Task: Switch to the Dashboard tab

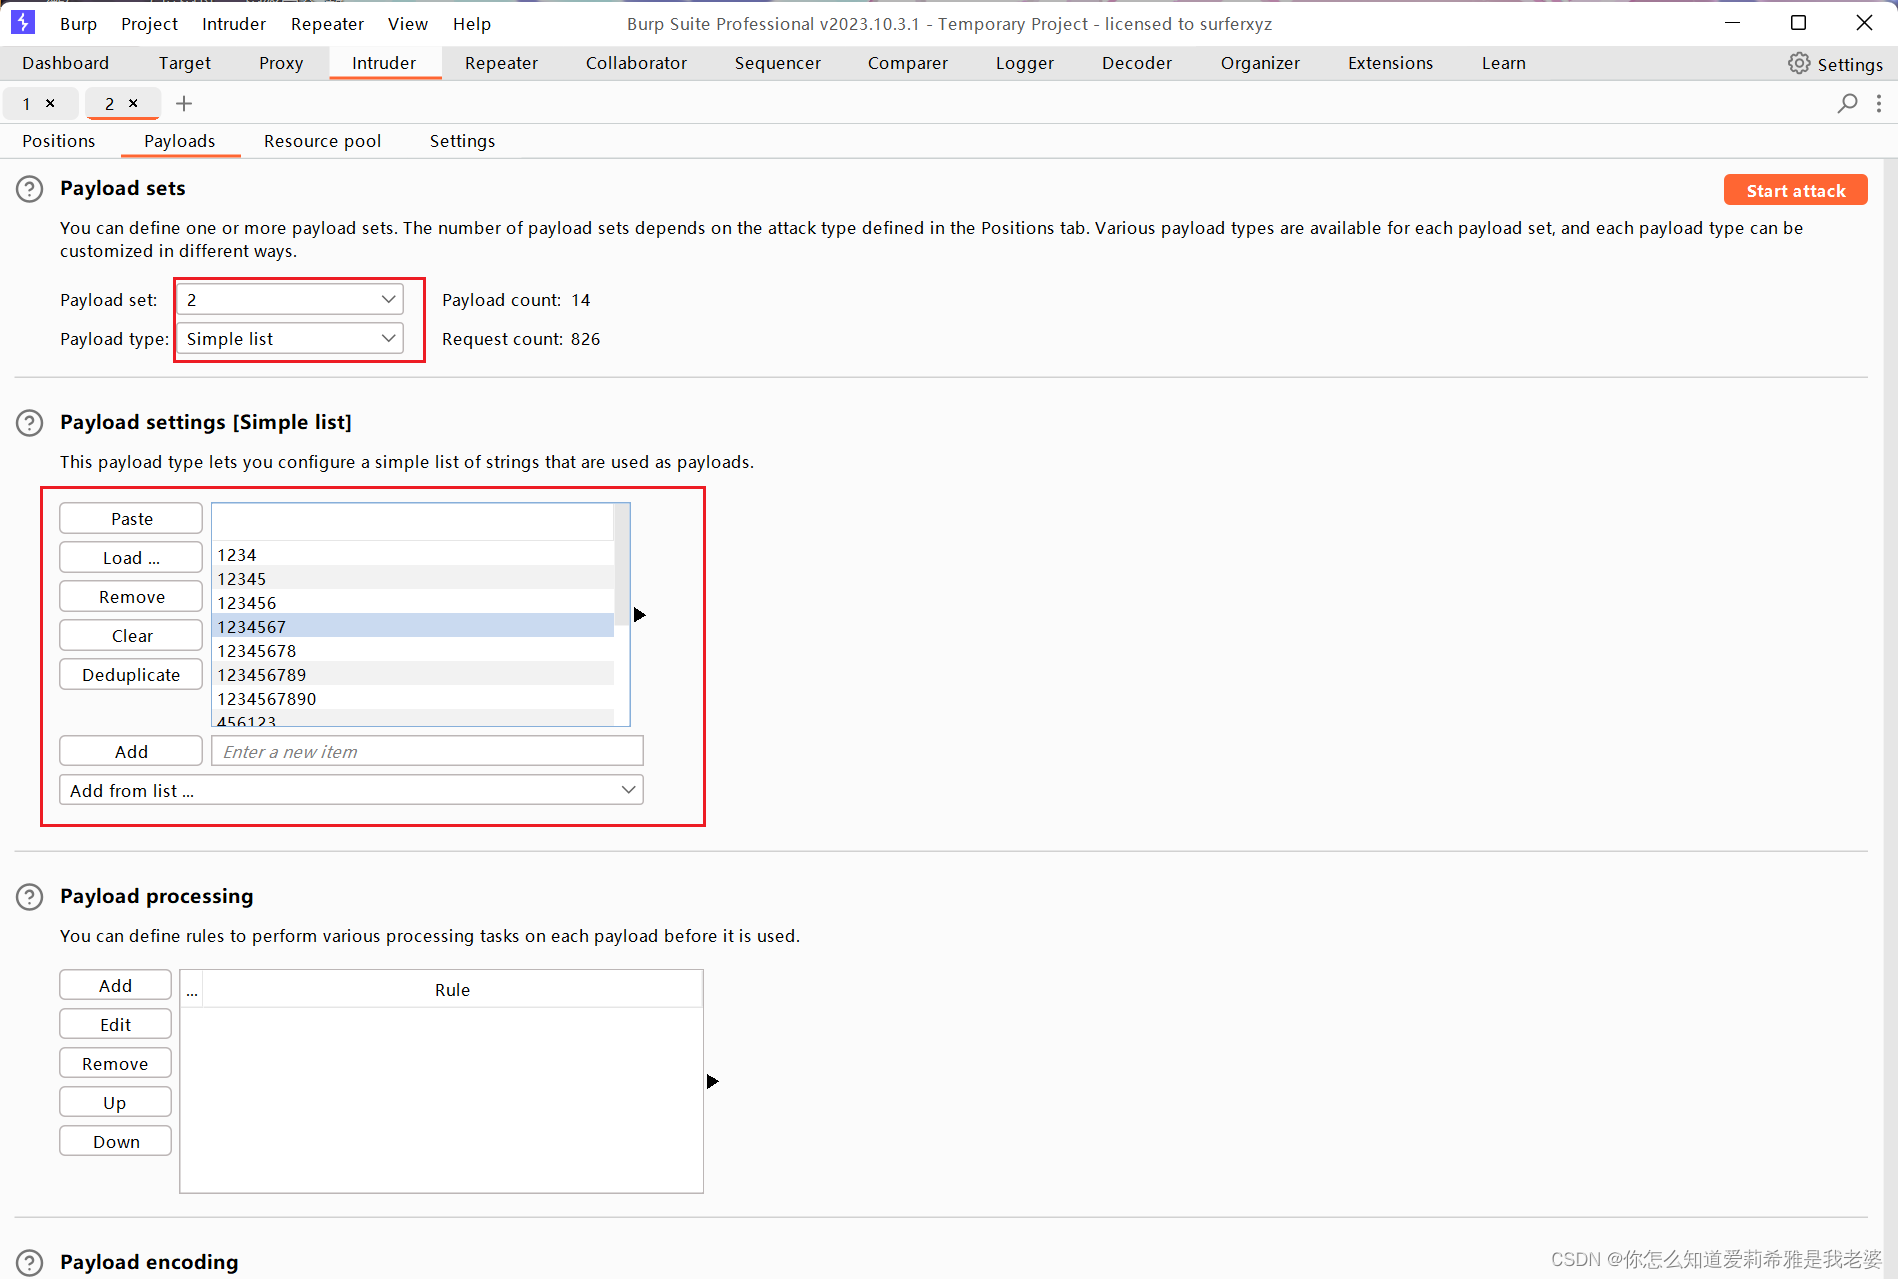Action: click(x=65, y=63)
